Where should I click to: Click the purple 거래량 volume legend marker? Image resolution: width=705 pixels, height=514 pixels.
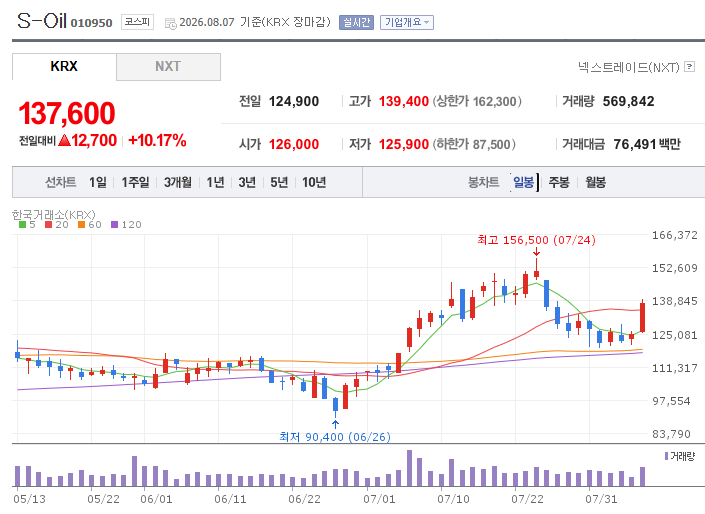666,456
